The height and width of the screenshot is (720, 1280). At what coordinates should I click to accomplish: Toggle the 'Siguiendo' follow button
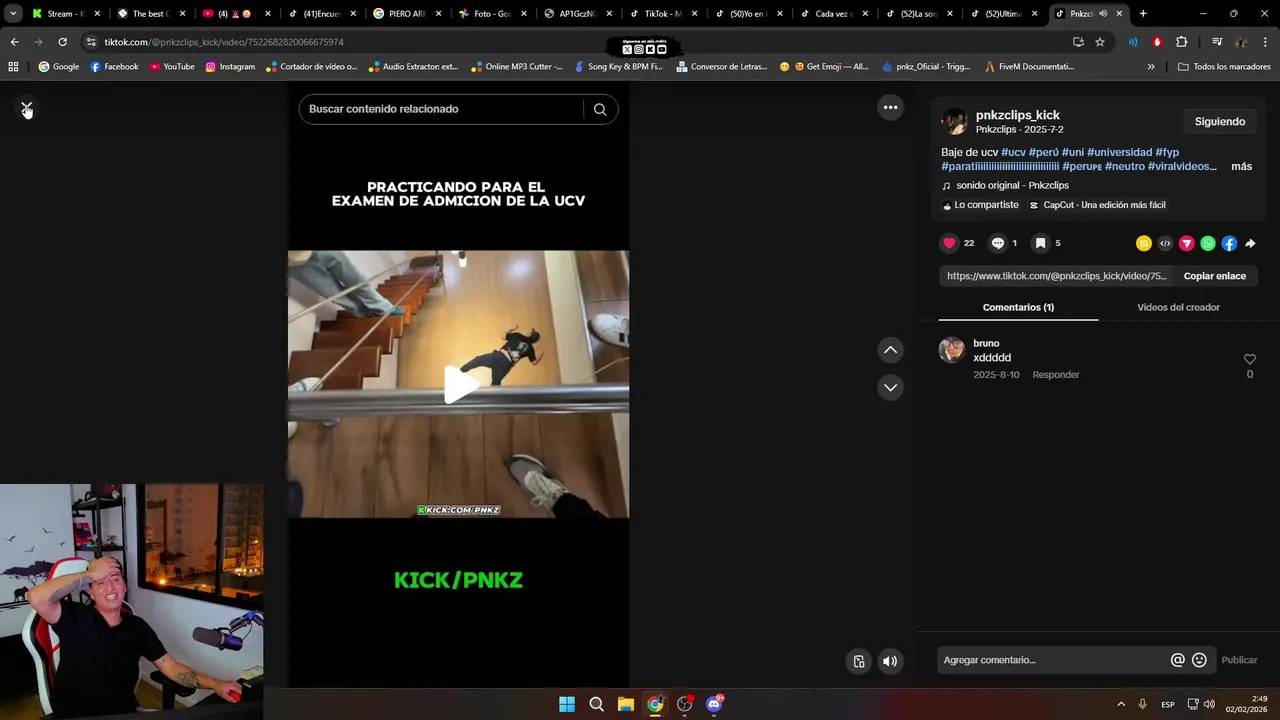1220,122
